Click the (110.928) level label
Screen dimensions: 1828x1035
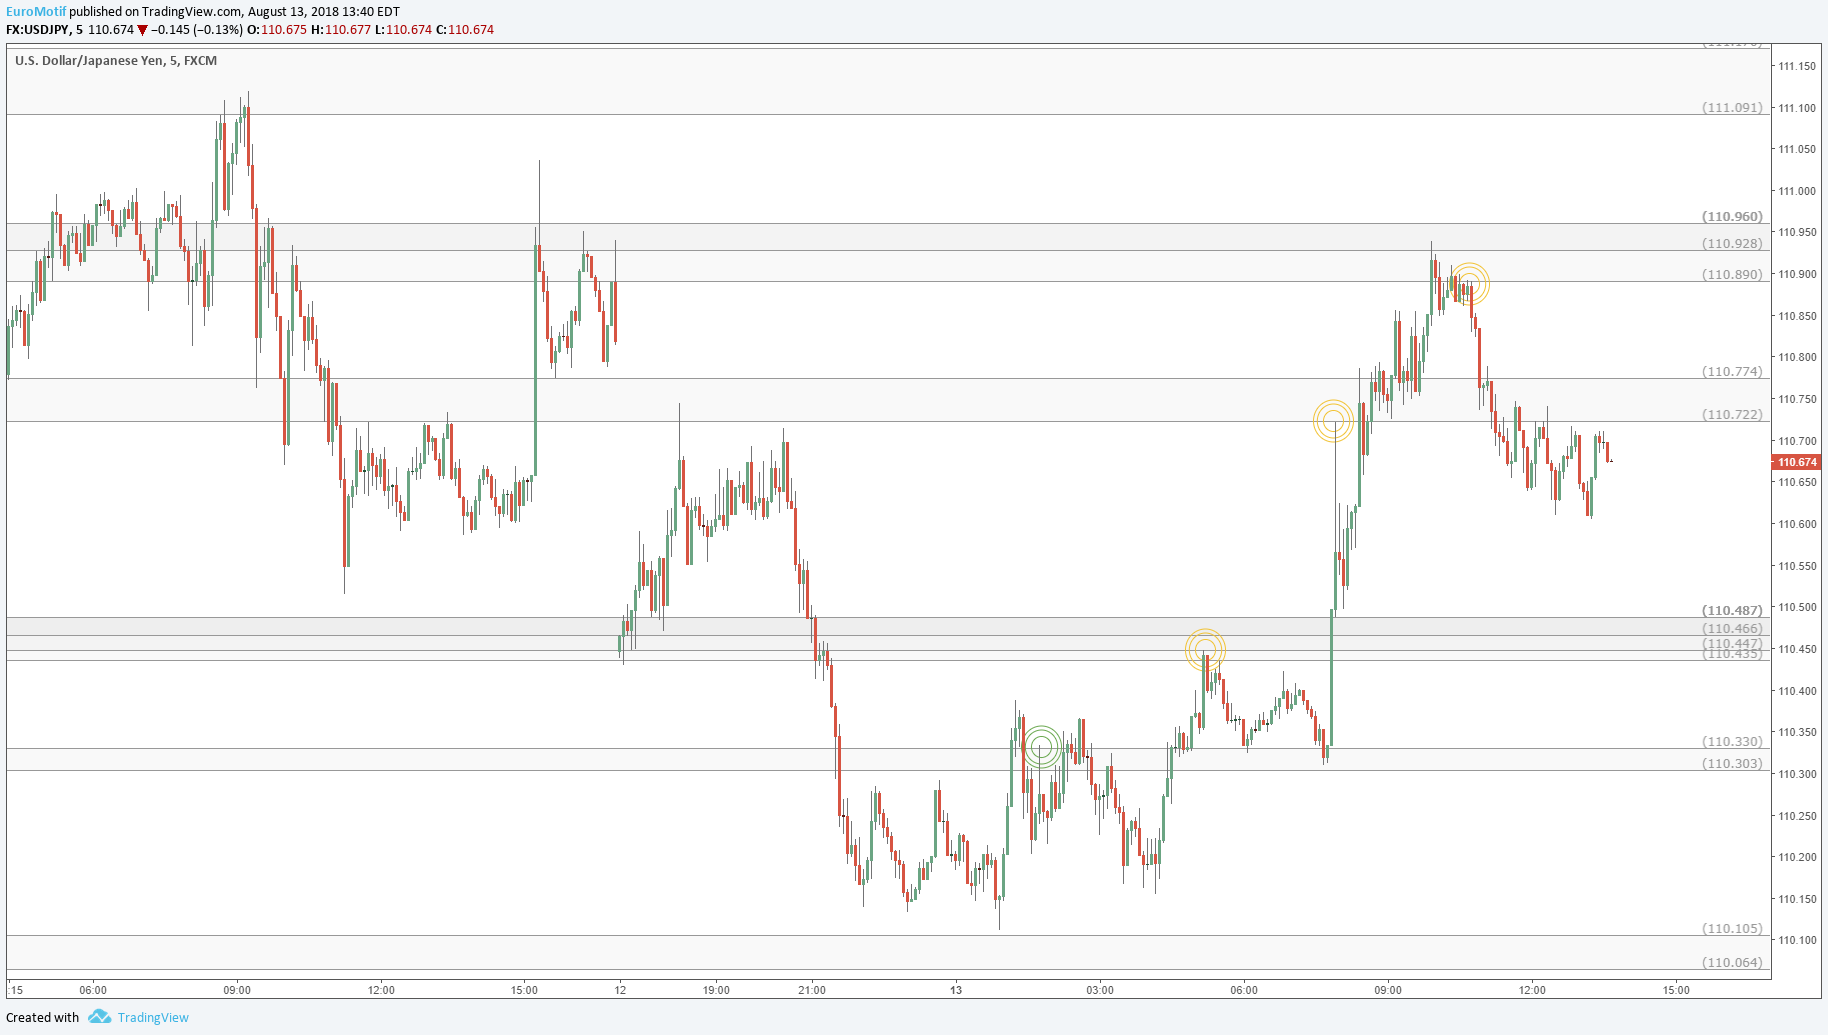(1733, 243)
